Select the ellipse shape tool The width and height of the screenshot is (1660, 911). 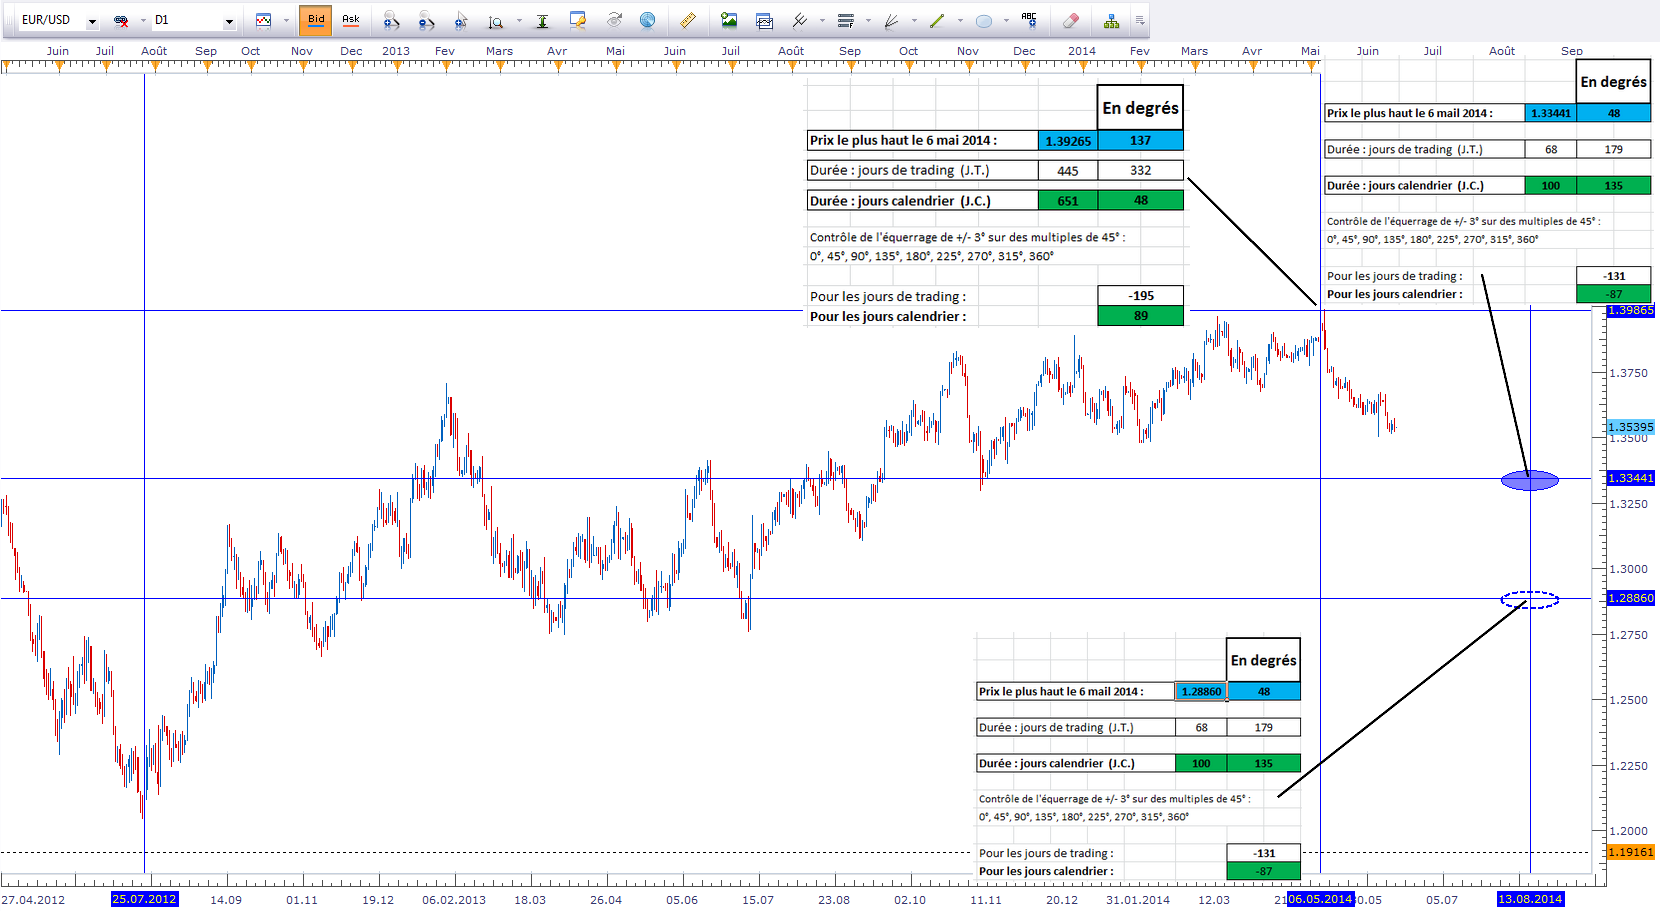984,20
